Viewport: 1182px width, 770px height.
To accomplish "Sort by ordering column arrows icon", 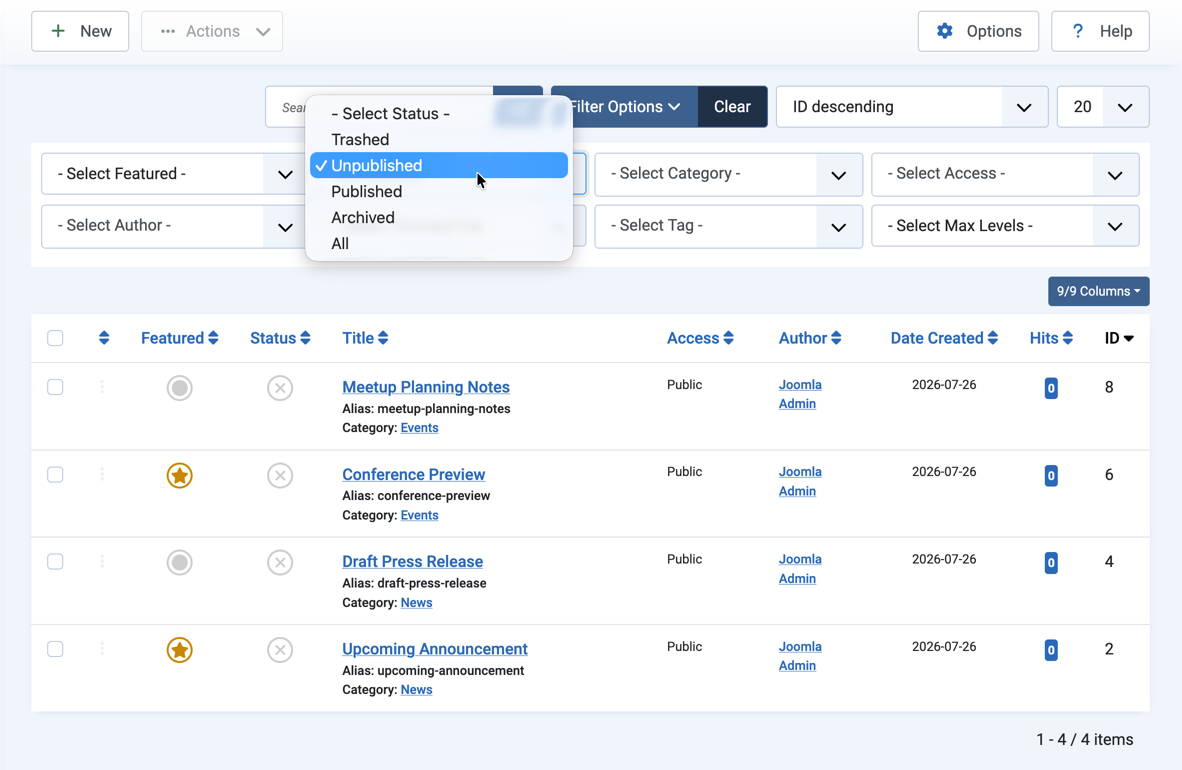I will 104,338.
